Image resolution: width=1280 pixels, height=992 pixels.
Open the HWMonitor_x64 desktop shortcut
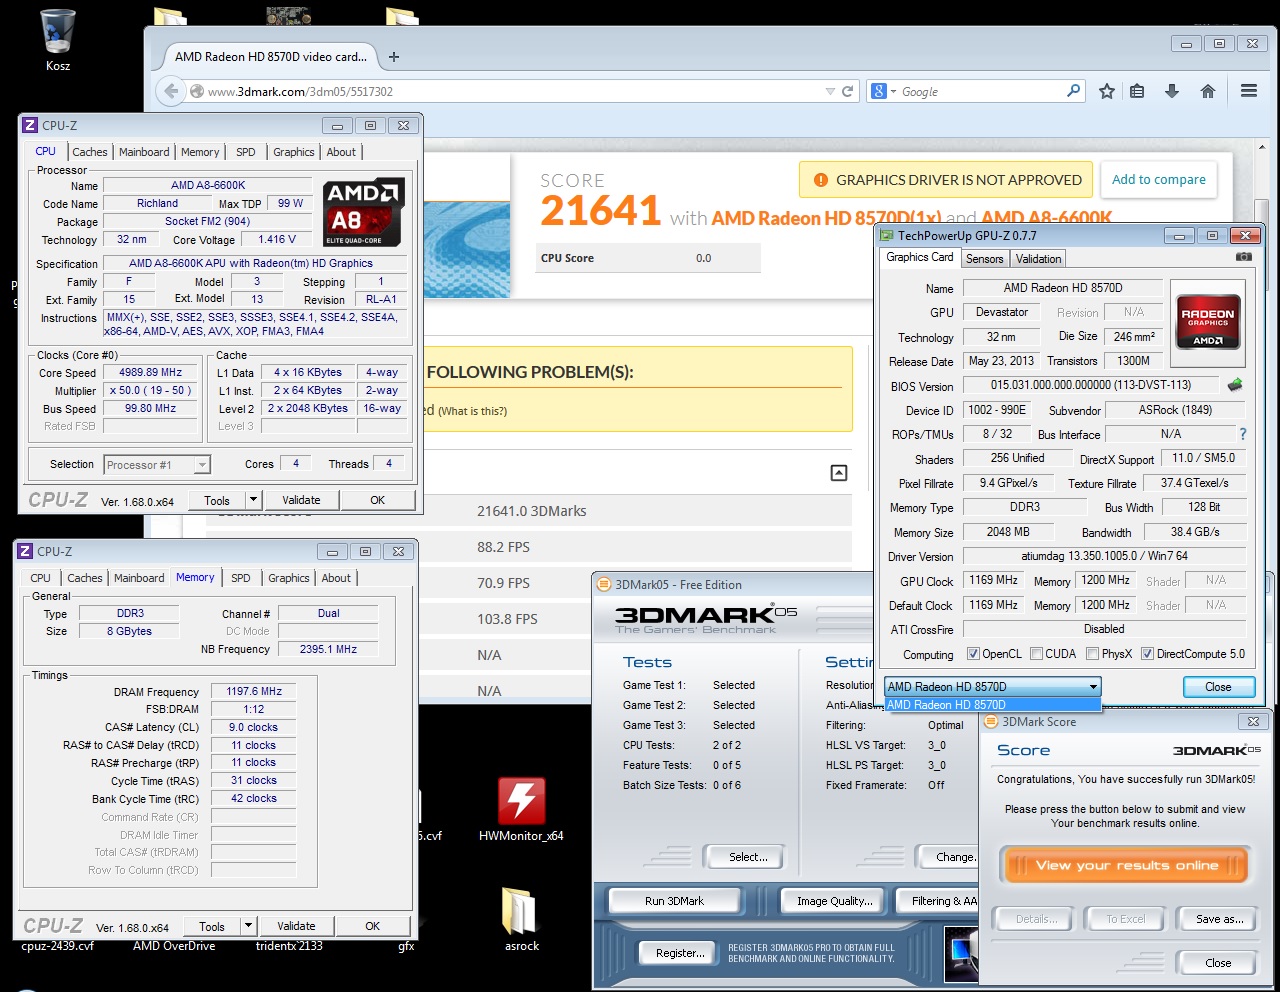[x=521, y=809]
